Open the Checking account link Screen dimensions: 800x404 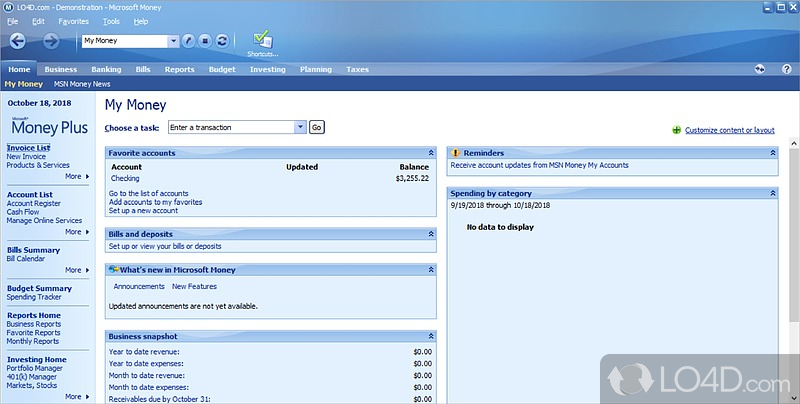coord(125,178)
